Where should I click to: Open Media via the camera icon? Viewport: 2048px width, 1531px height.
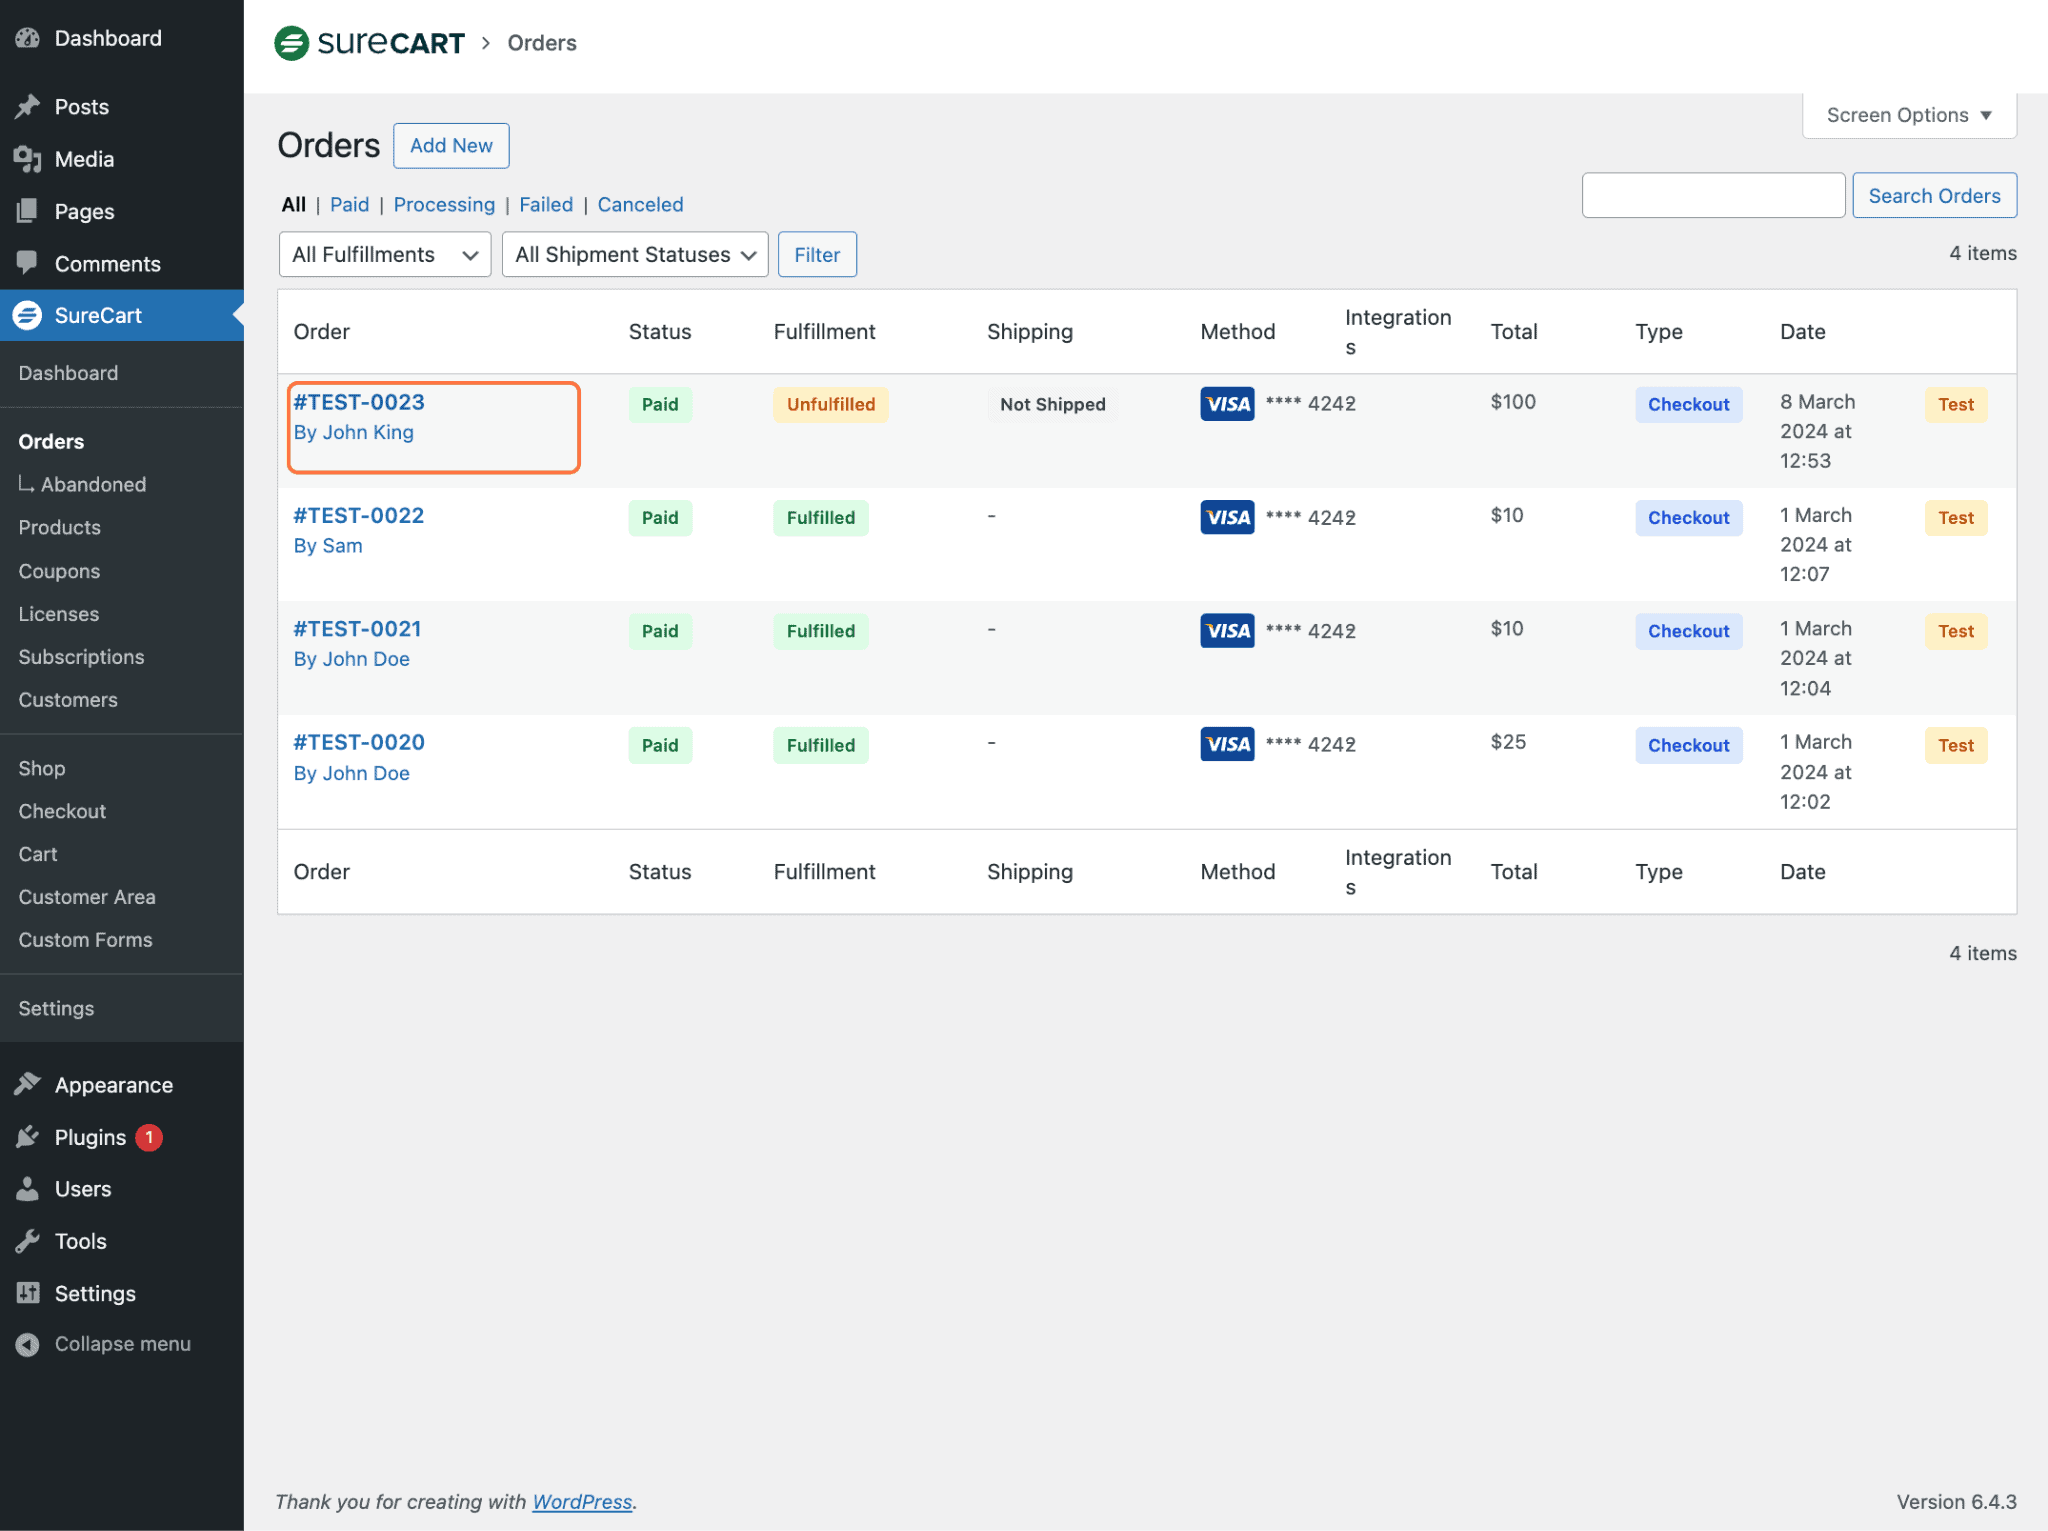tap(27, 158)
